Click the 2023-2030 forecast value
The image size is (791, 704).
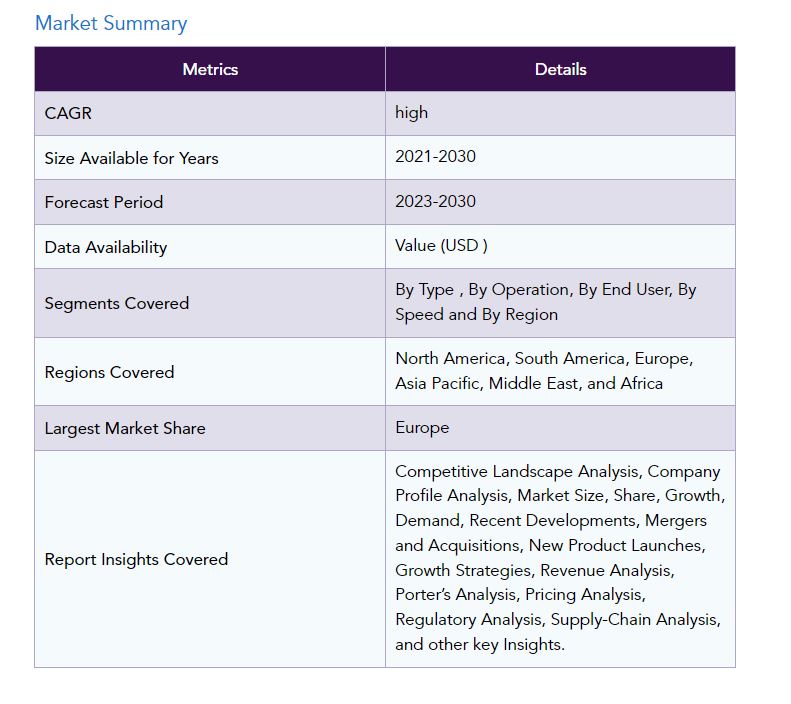coord(435,201)
